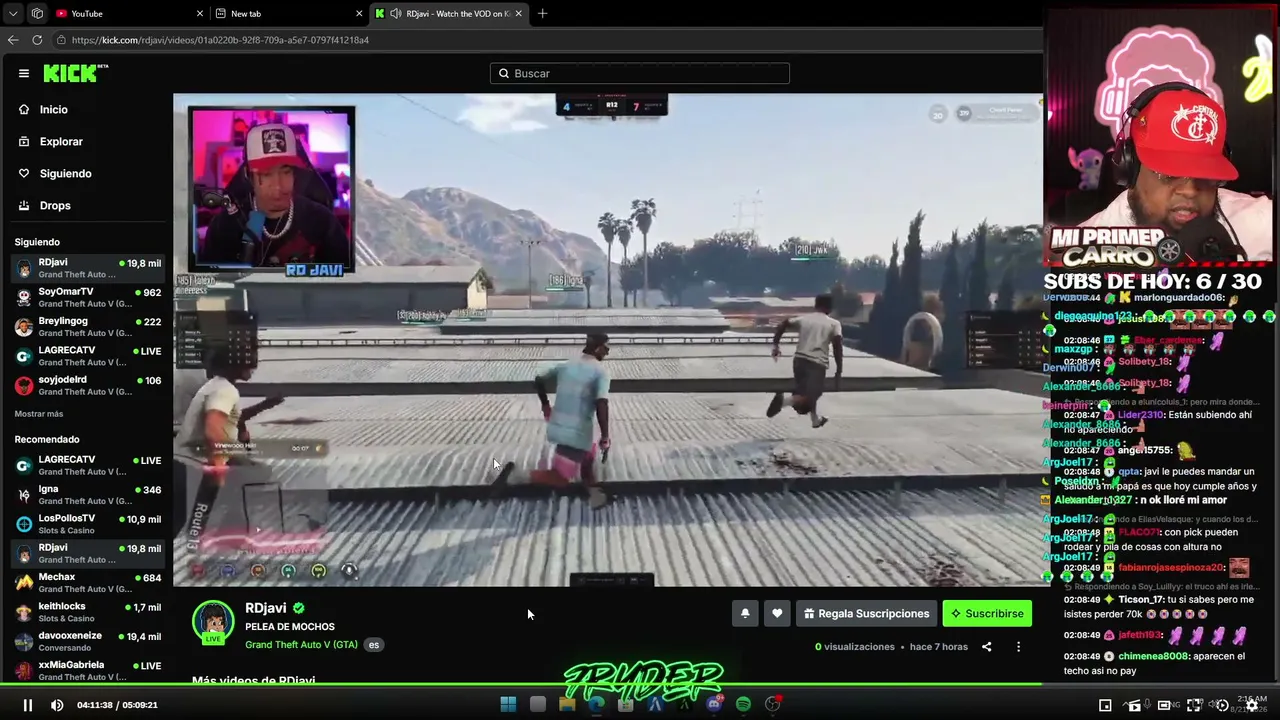The width and height of the screenshot is (1280, 720).
Task: Open xxMiaGabriela channel in Recomendado
Action: 87,670
